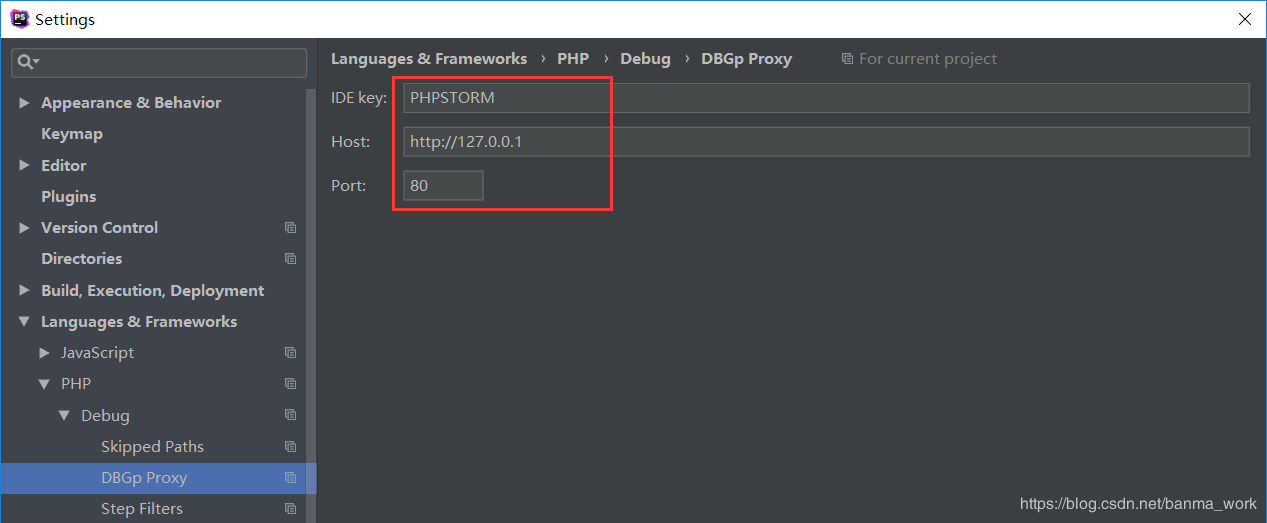Expand the Version Control section arrow
The image size is (1267, 523).
[x=24, y=228]
